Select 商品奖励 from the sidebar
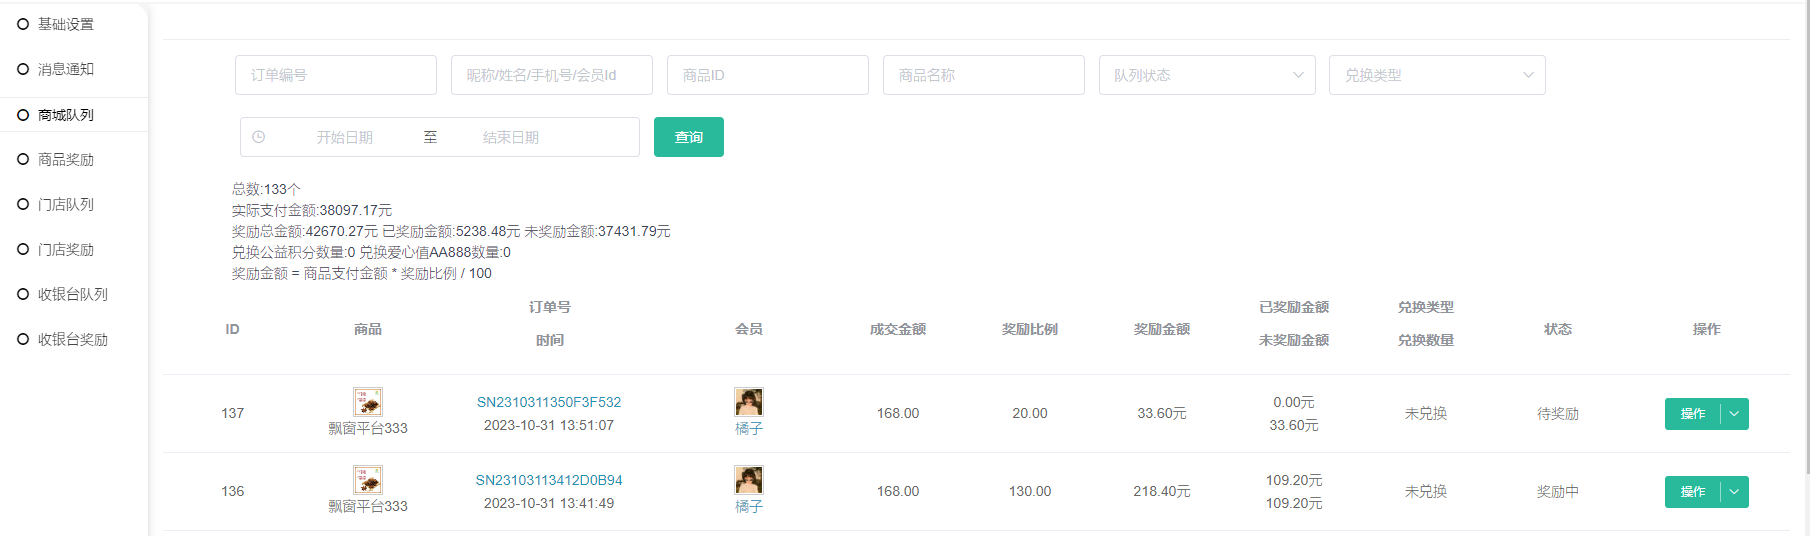Screen dimensions: 1810x536 click(66, 160)
